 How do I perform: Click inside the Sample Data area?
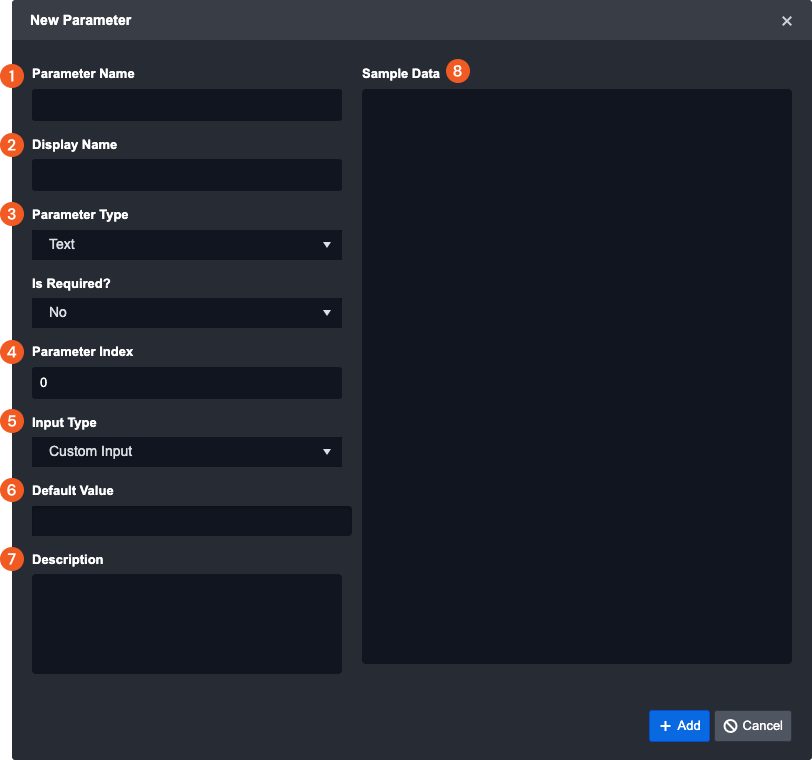[576, 376]
